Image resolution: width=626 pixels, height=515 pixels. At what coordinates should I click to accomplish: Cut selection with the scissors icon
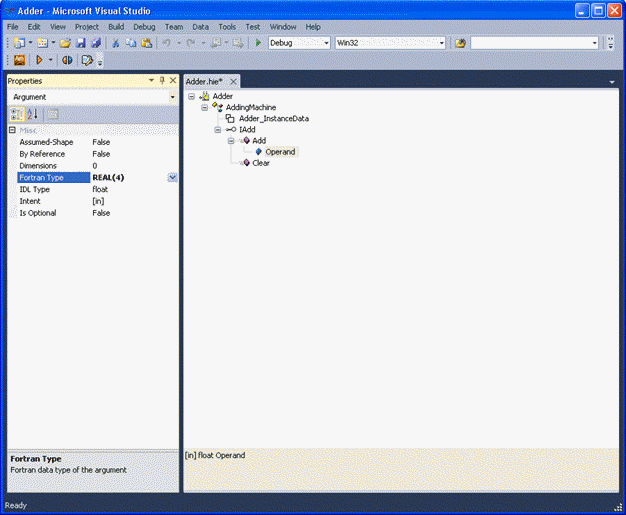115,43
